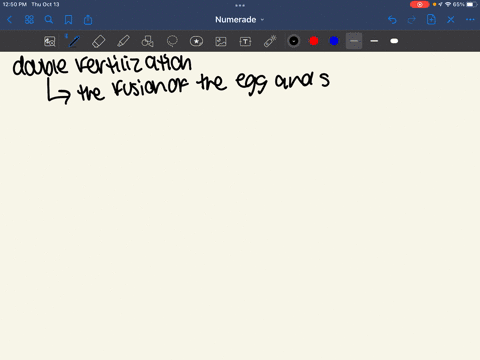This screenshot has width=480, height=360.
Task: Tap the screen recording indicator
Action: click(x=419, y=4)
